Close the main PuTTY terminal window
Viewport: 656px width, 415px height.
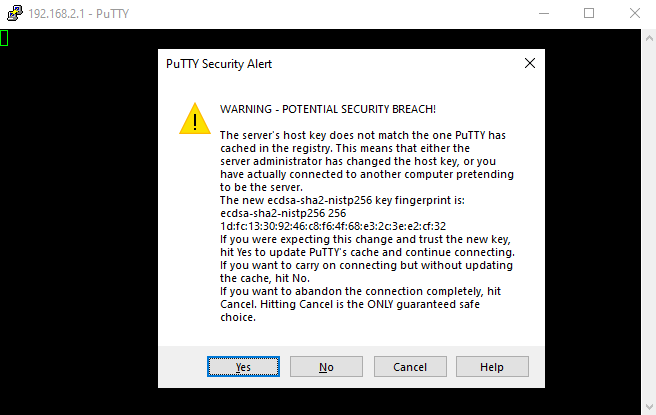tap(634, 13)
